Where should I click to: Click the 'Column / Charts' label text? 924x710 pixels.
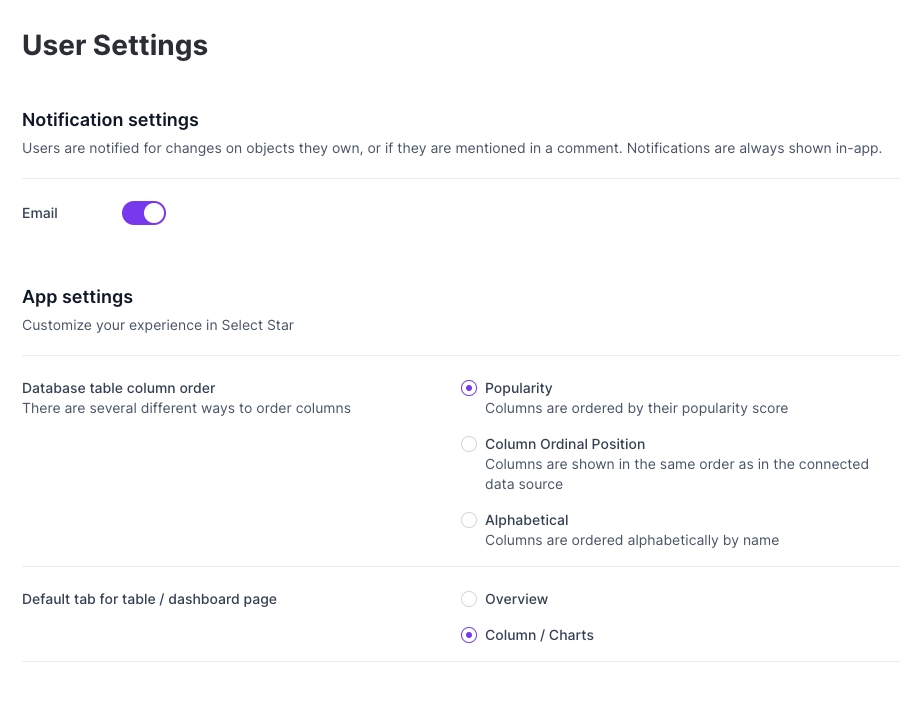[539, 635]
